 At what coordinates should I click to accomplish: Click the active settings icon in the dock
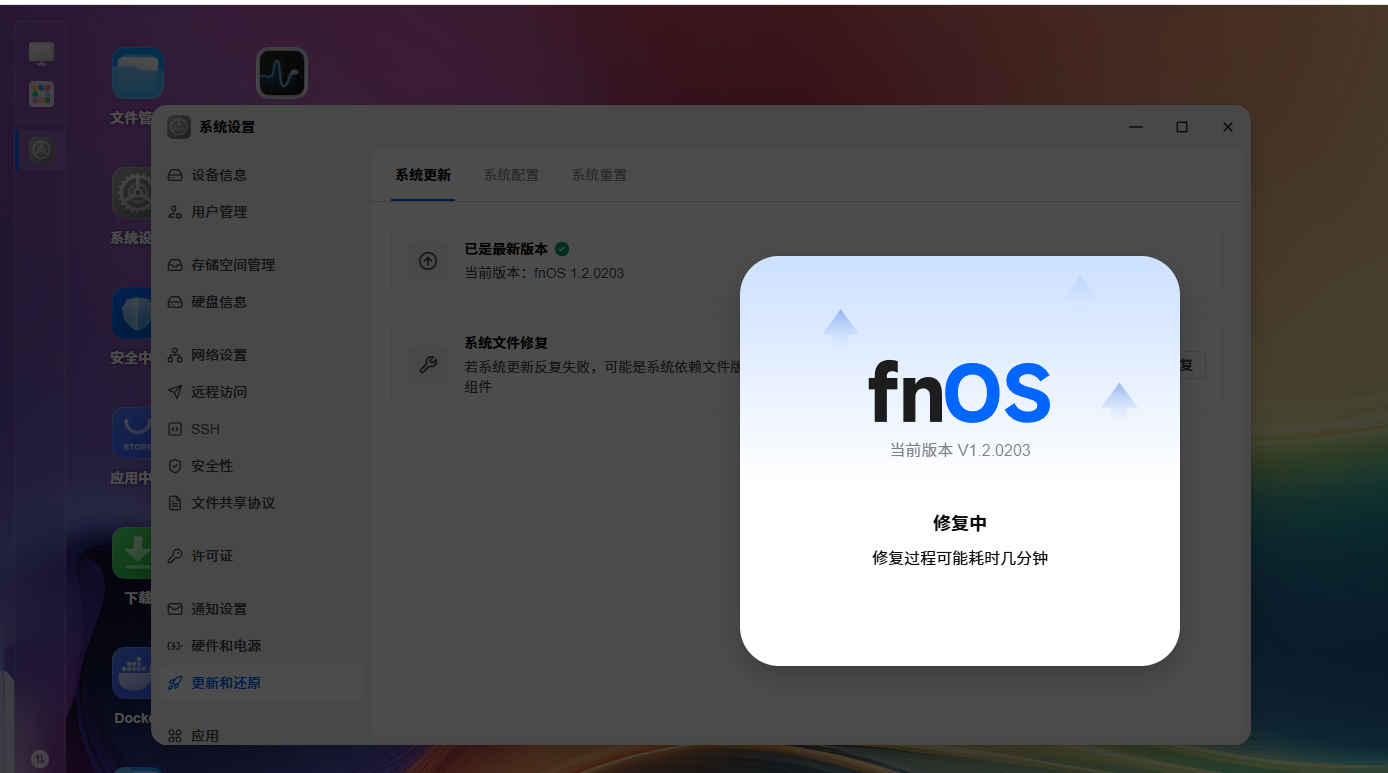coord(41,150)
